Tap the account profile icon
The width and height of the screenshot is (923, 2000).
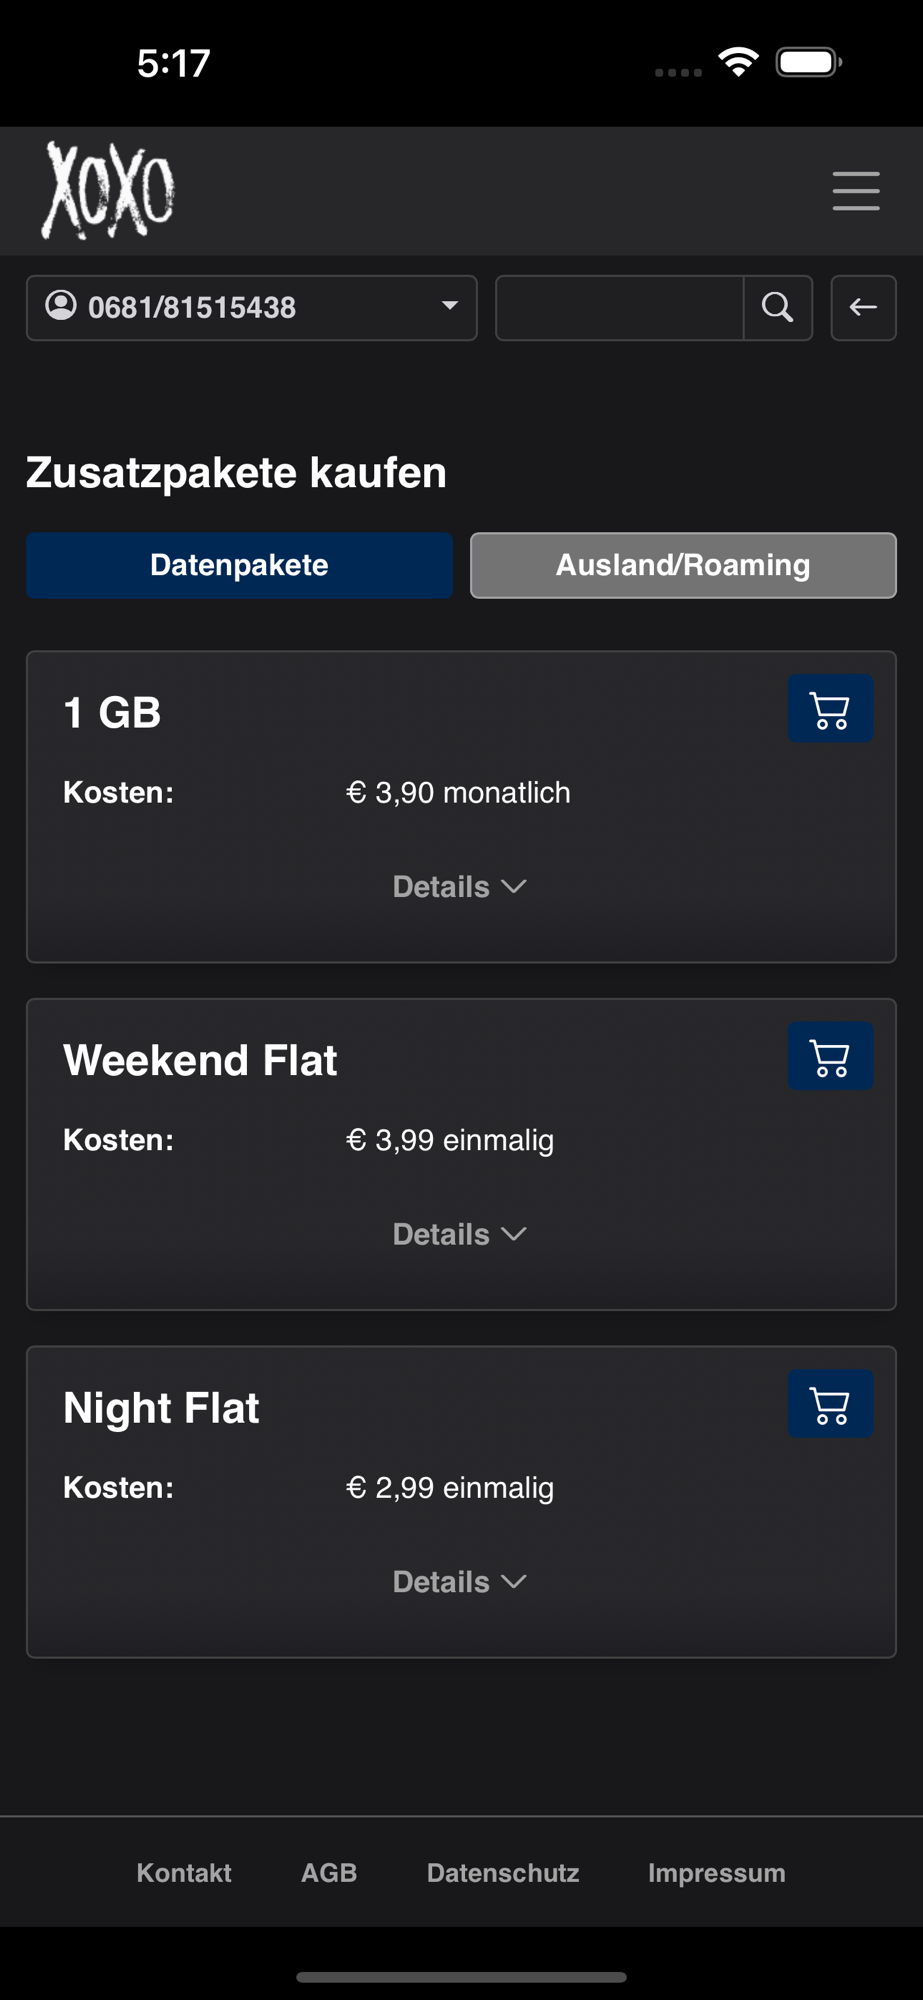click(x=61, y=306)
